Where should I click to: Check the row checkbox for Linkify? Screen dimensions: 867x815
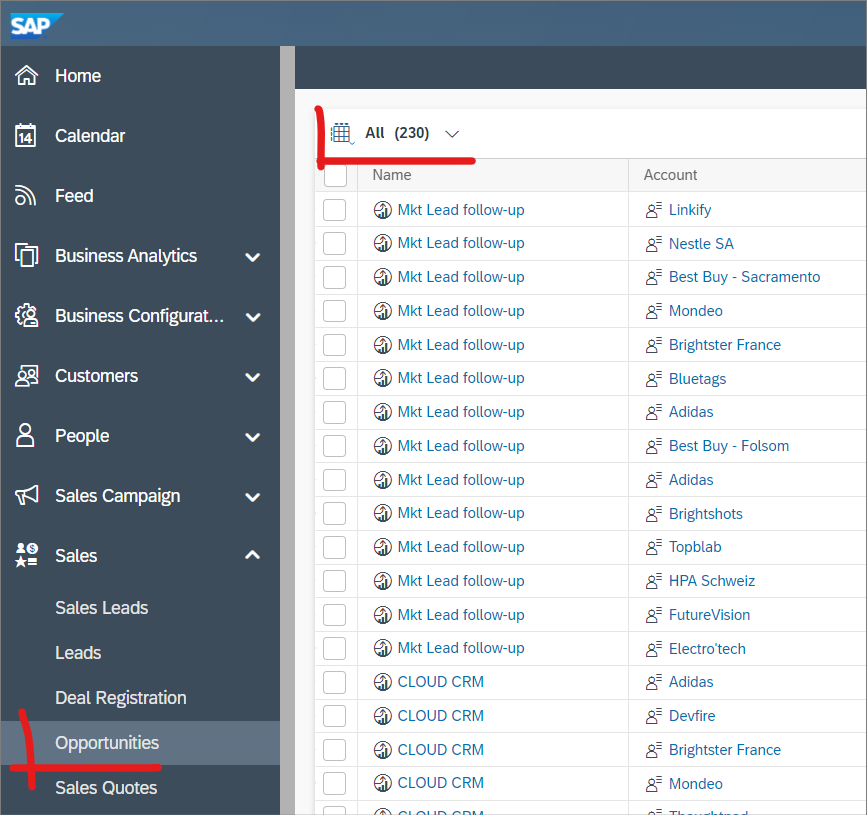pyautogui.click(x=335, y=210)
